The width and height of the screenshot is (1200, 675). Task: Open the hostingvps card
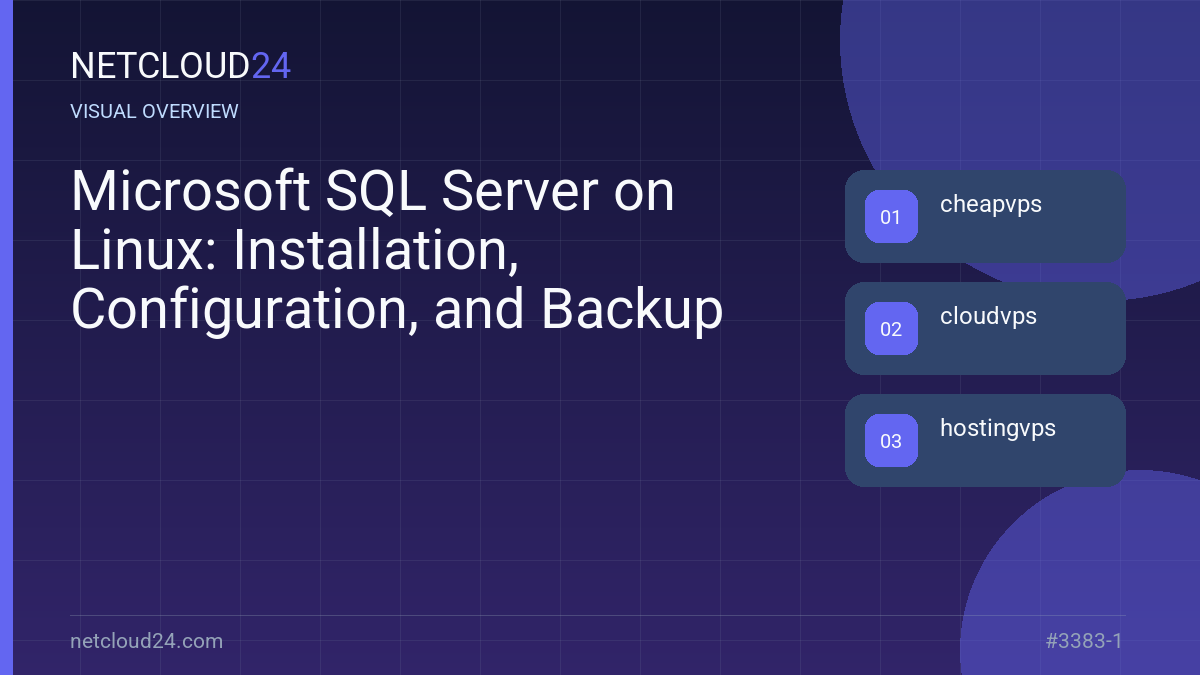985,440
